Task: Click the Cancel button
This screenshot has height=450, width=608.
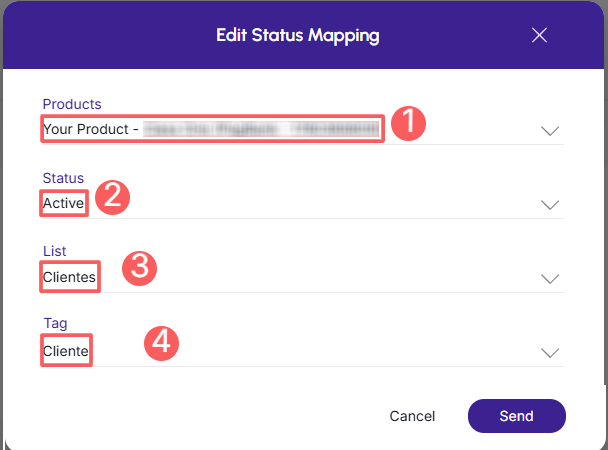Action: coord(412,416)
